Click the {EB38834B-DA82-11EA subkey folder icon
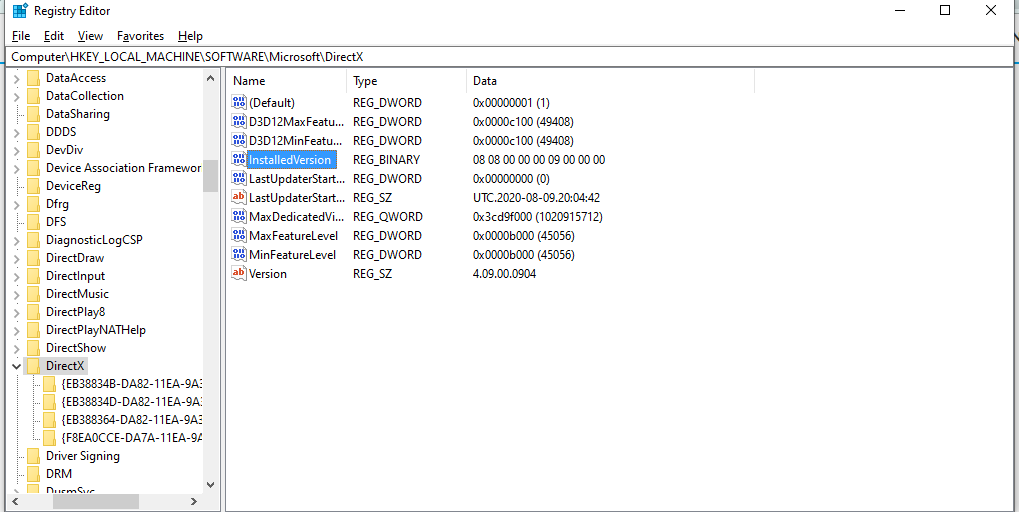Image resolution: width=1019 pixels, height=512 pixels. point(49,384)
